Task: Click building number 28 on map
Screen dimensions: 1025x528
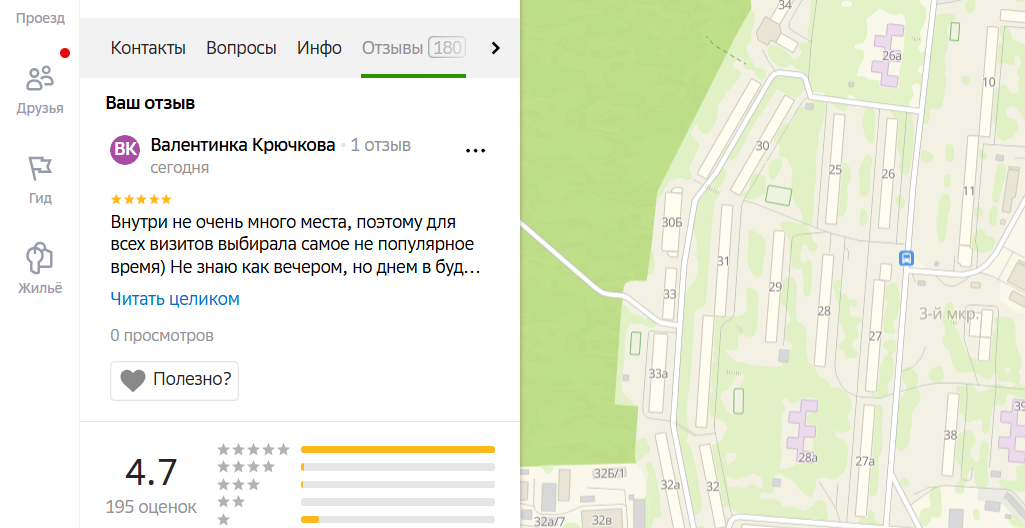Action: point(824,311)
